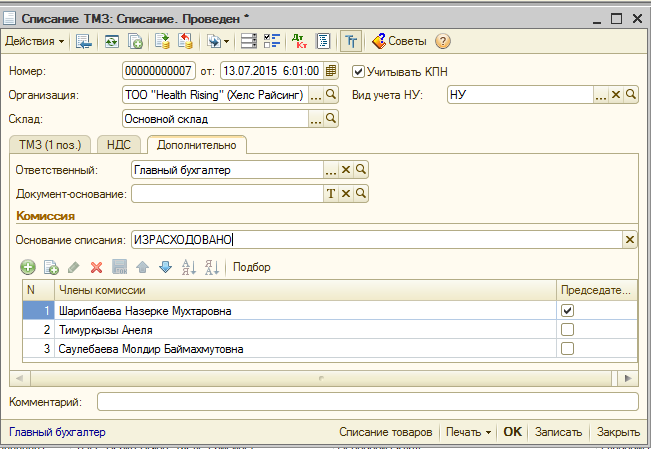This screenshot has width=651, height=449.
Task: Check chairman box for Саулебаева Молдир
Action: [567, 348]
